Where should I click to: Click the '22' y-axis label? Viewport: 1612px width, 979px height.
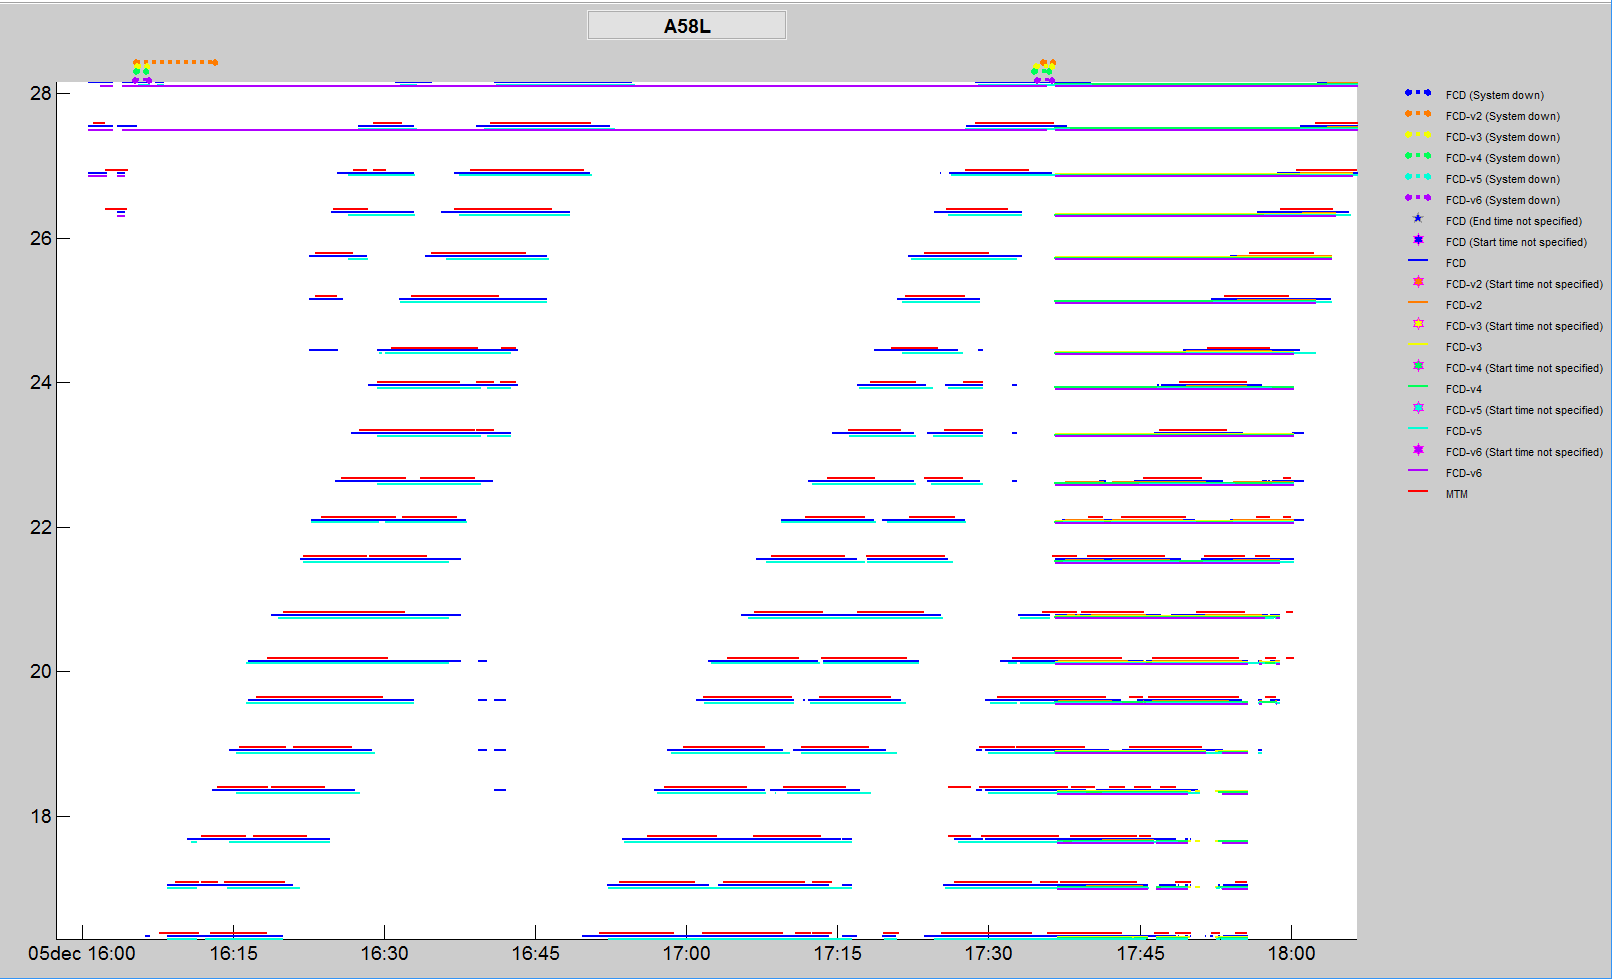pyautogui.click(x=40, y=527)
